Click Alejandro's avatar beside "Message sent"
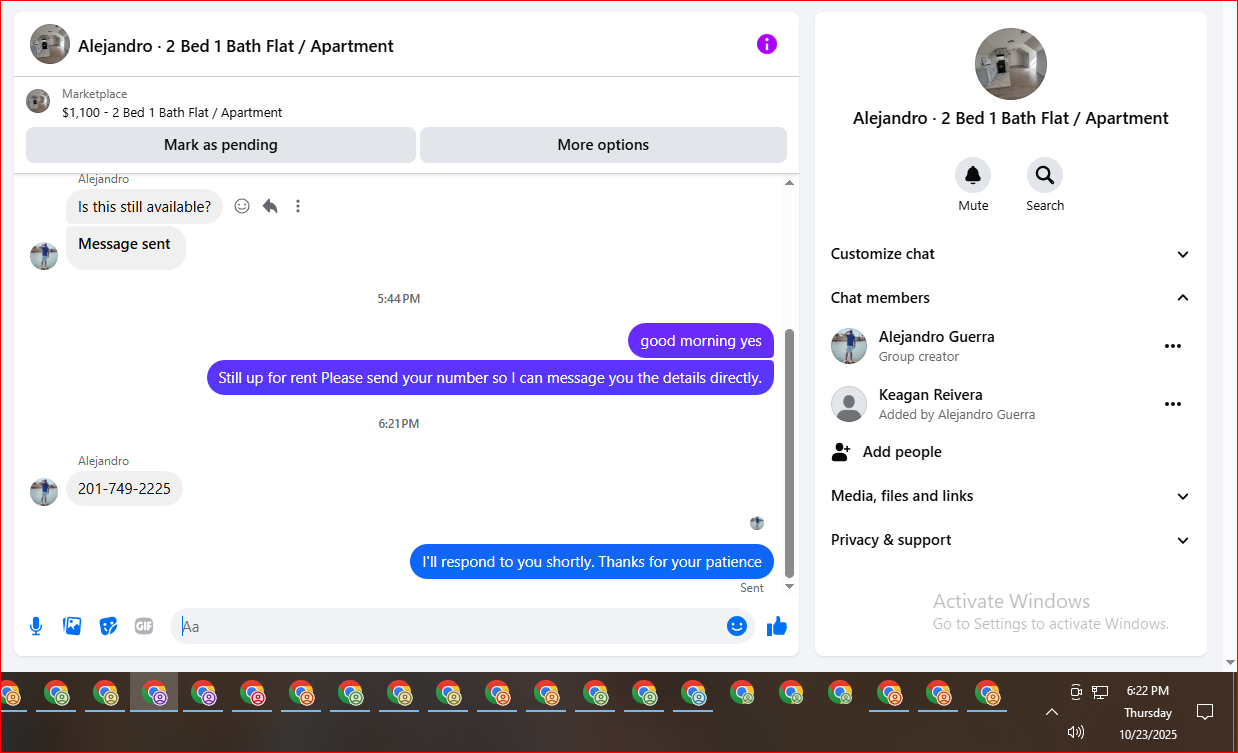The image size is (1238, 753). [44, 255]
